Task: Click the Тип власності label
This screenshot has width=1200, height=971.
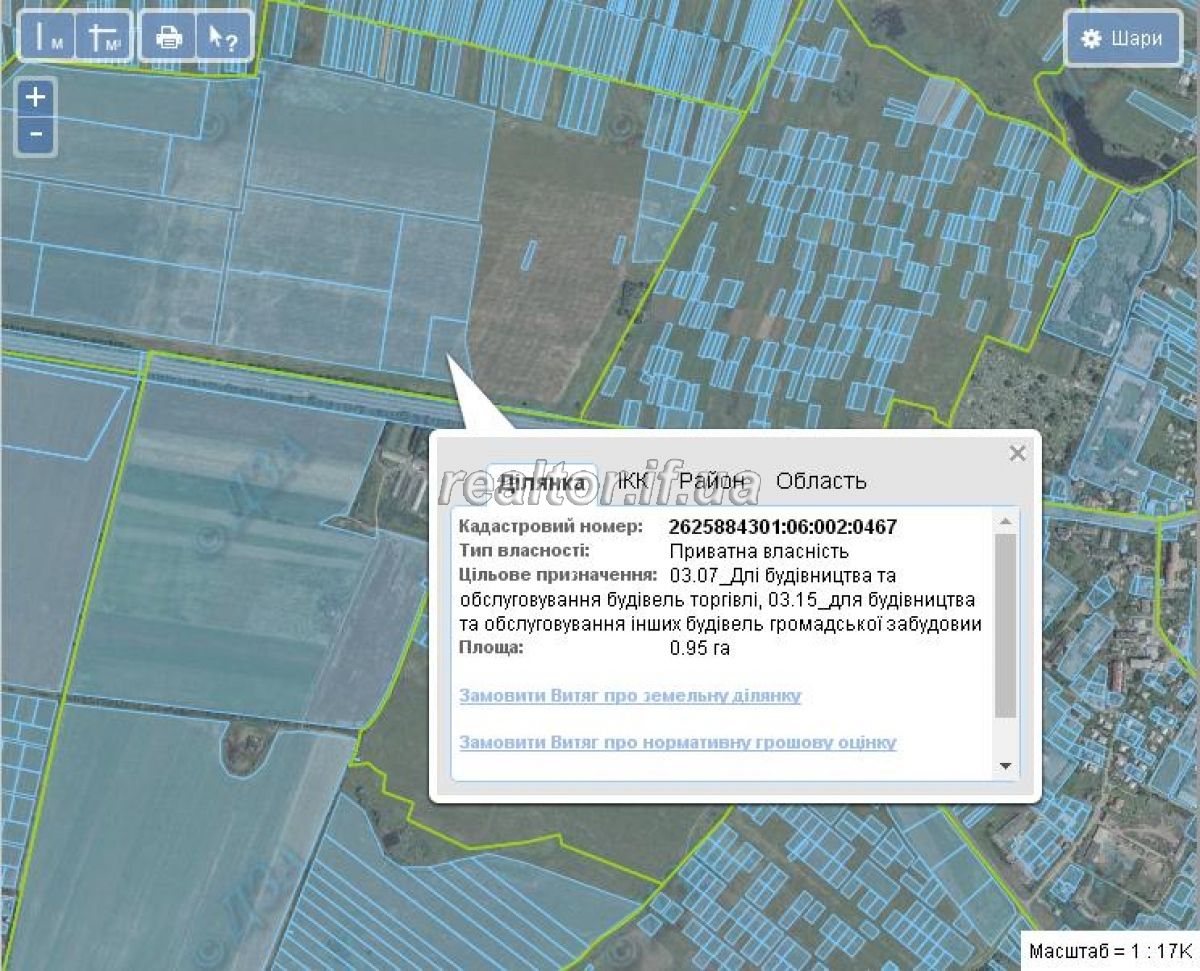Action: pos(524,551)
